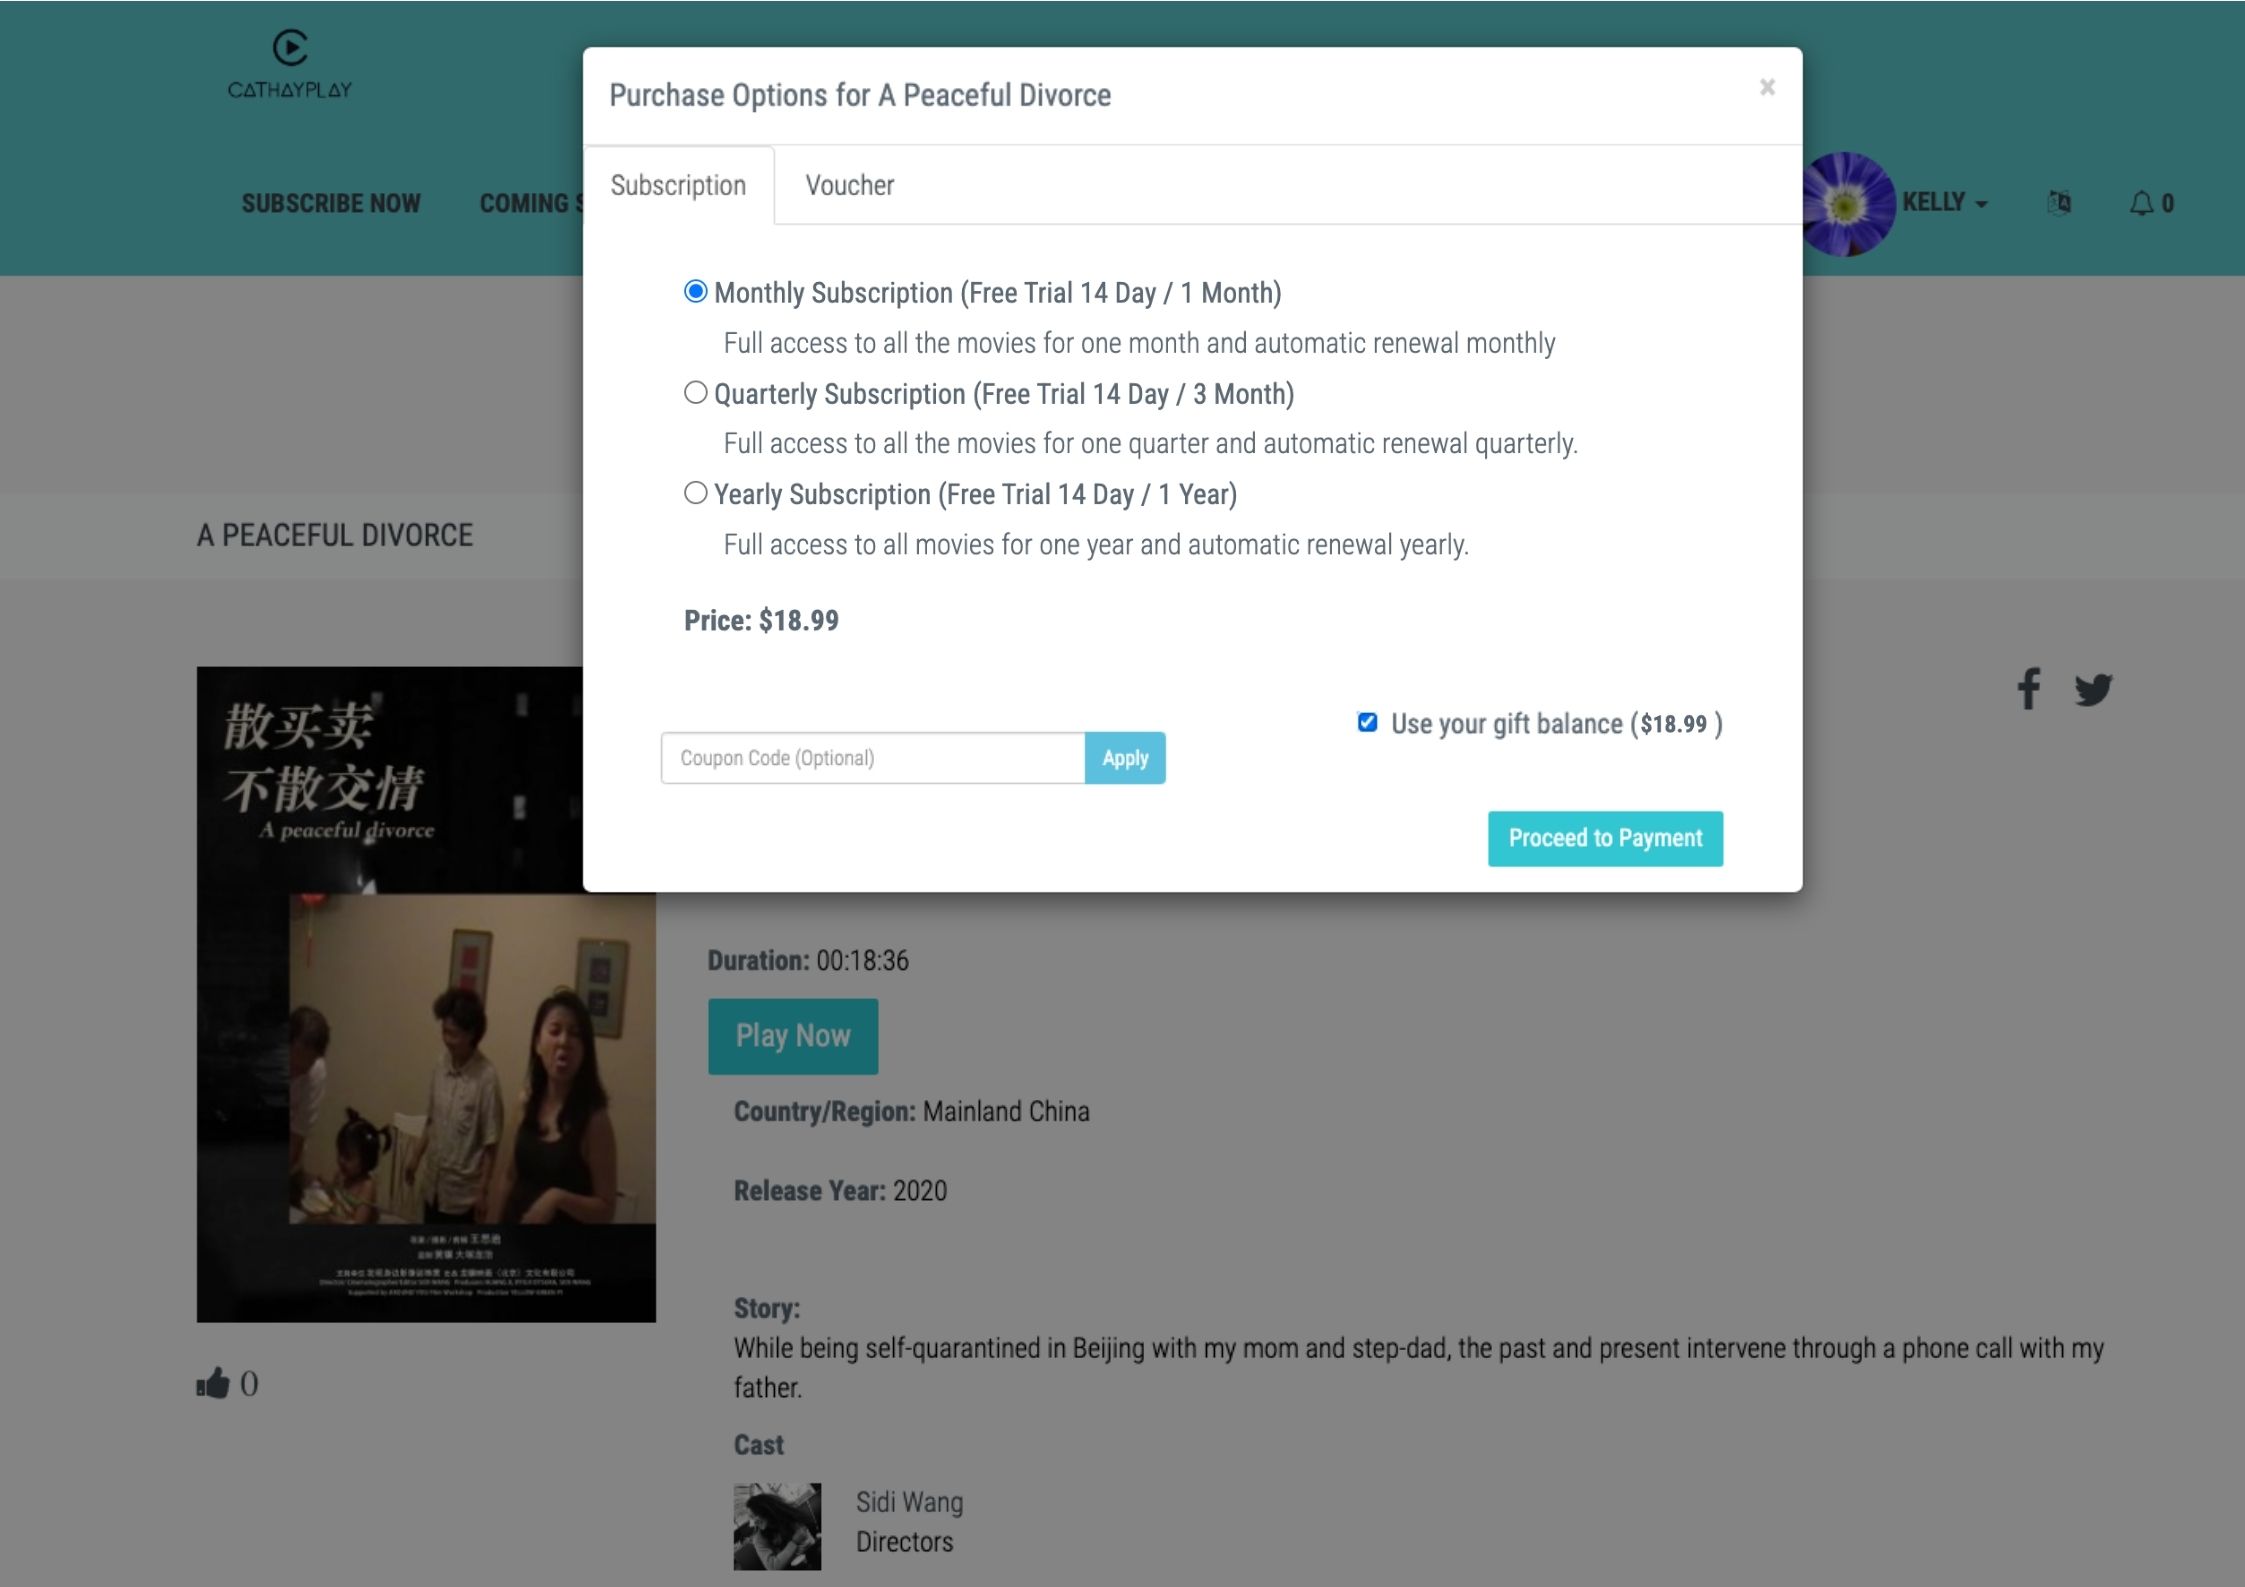This screenshot has height=1587, width=2245.
Task: Open the notifications bell
Action: (x=2142, y=202)
